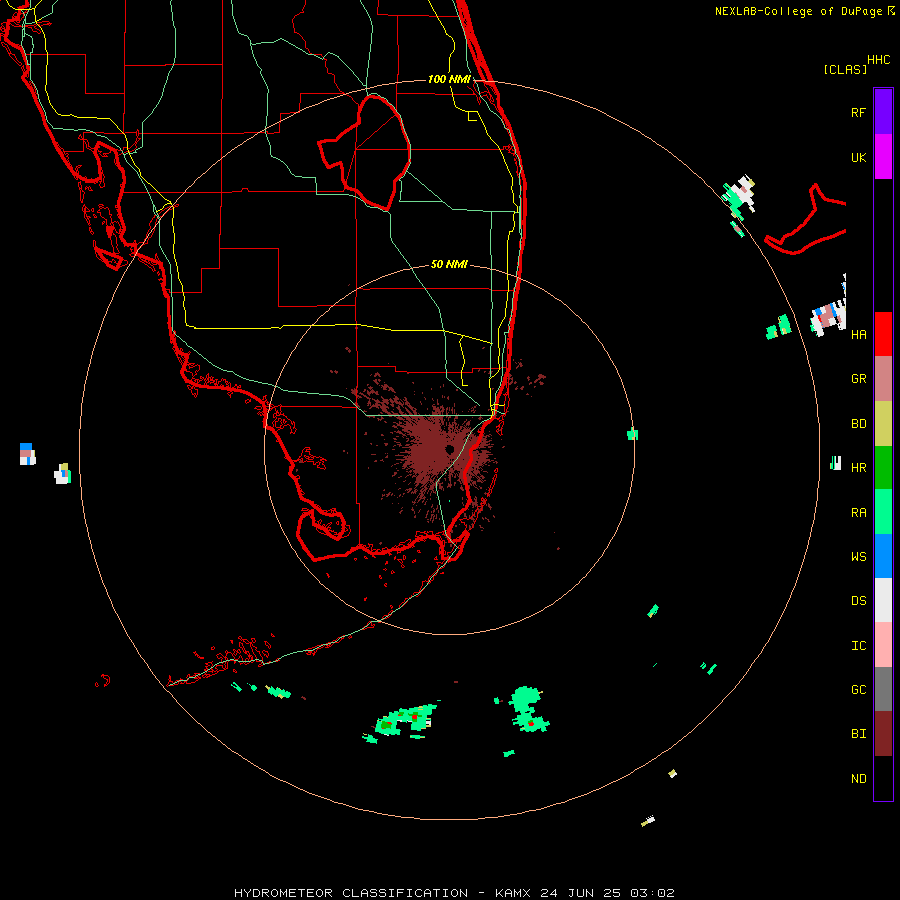Click the black radar site dot
This screenshot has height=900, width=900.
(449, 449)
